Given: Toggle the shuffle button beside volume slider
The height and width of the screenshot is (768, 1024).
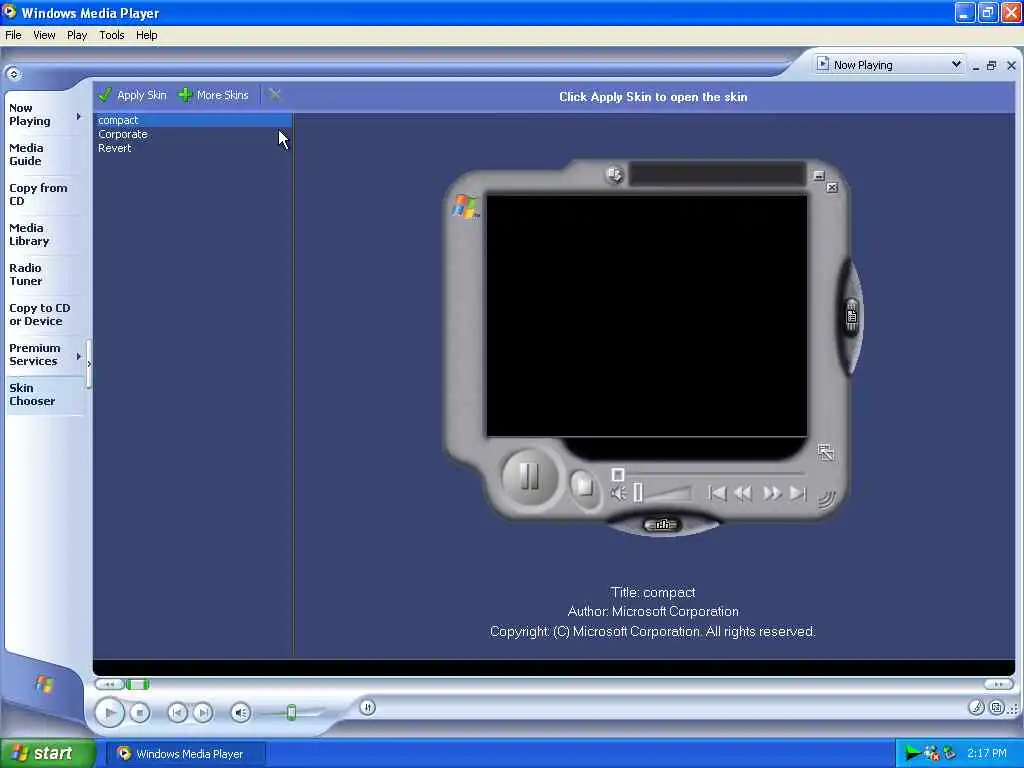Looking at the screenshot, I should (368, 707).
